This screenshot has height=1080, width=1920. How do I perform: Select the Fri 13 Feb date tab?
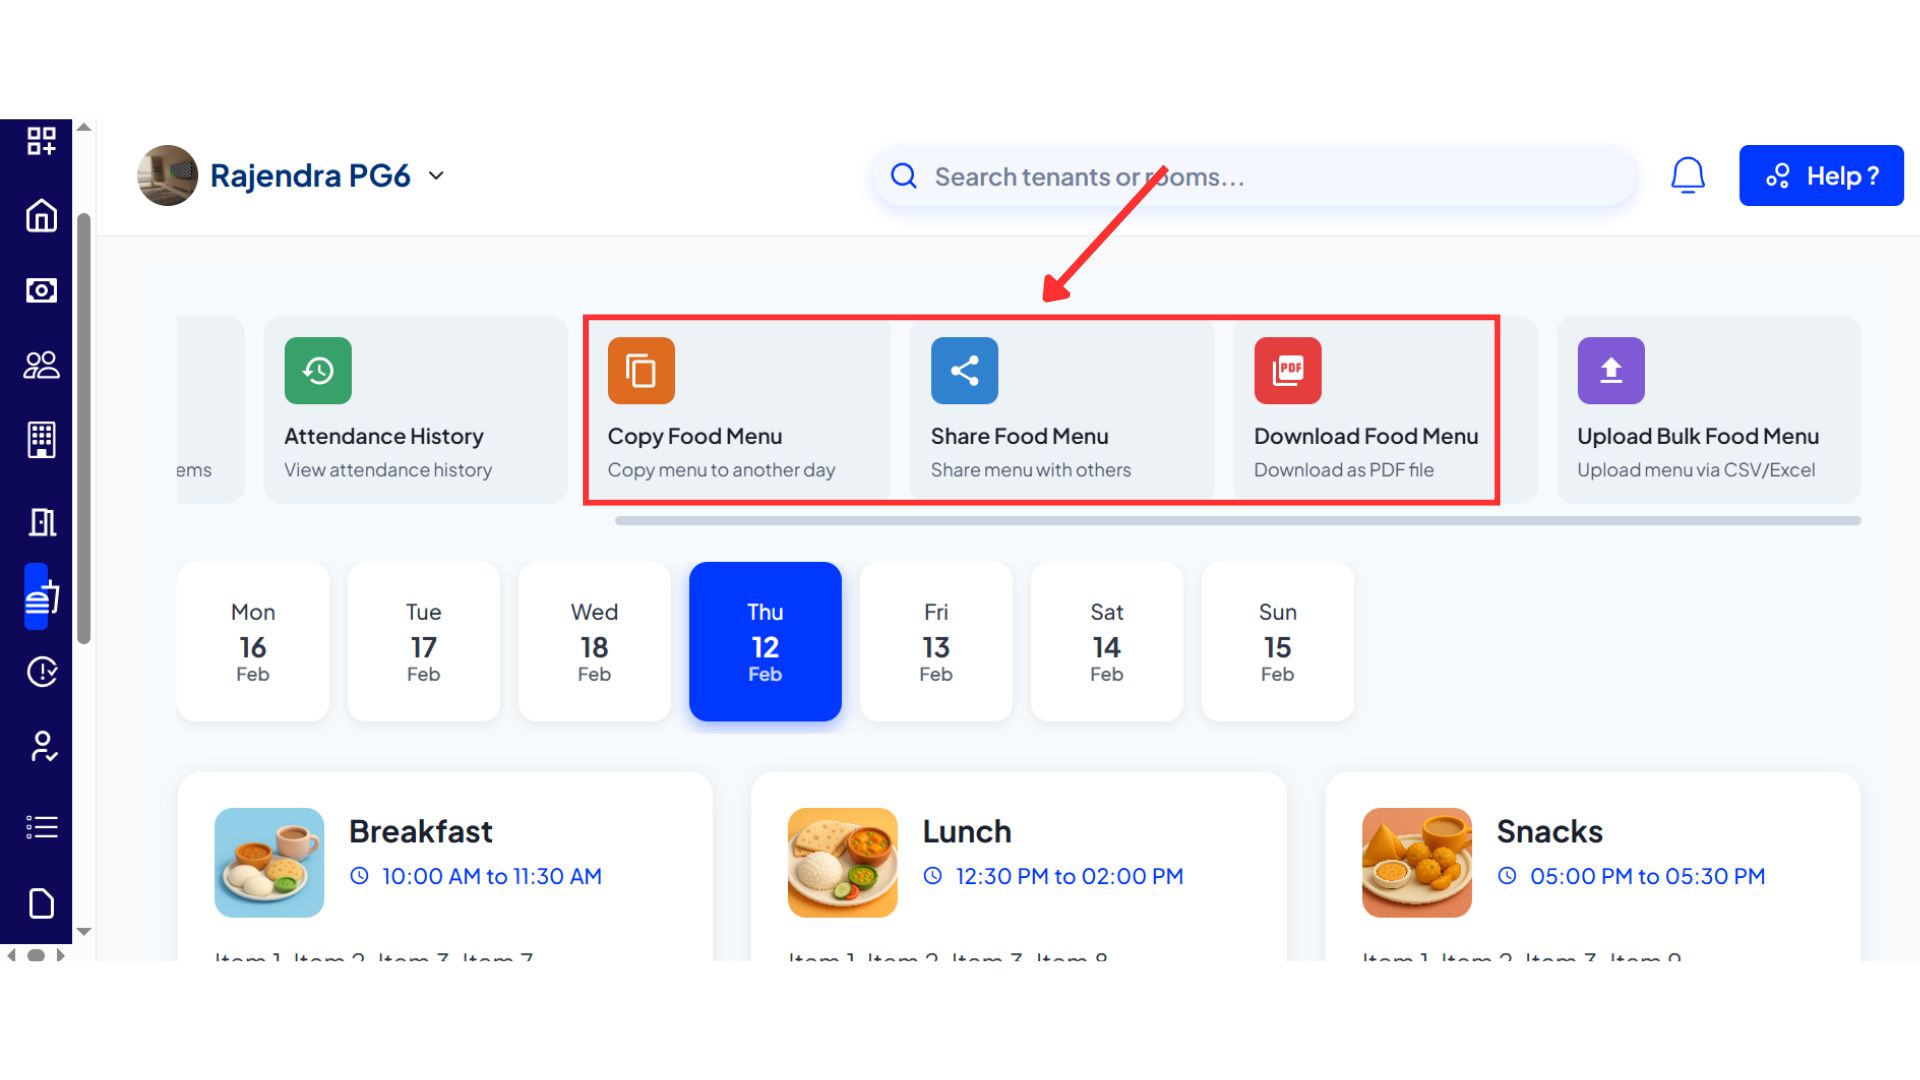click(935, 641)
